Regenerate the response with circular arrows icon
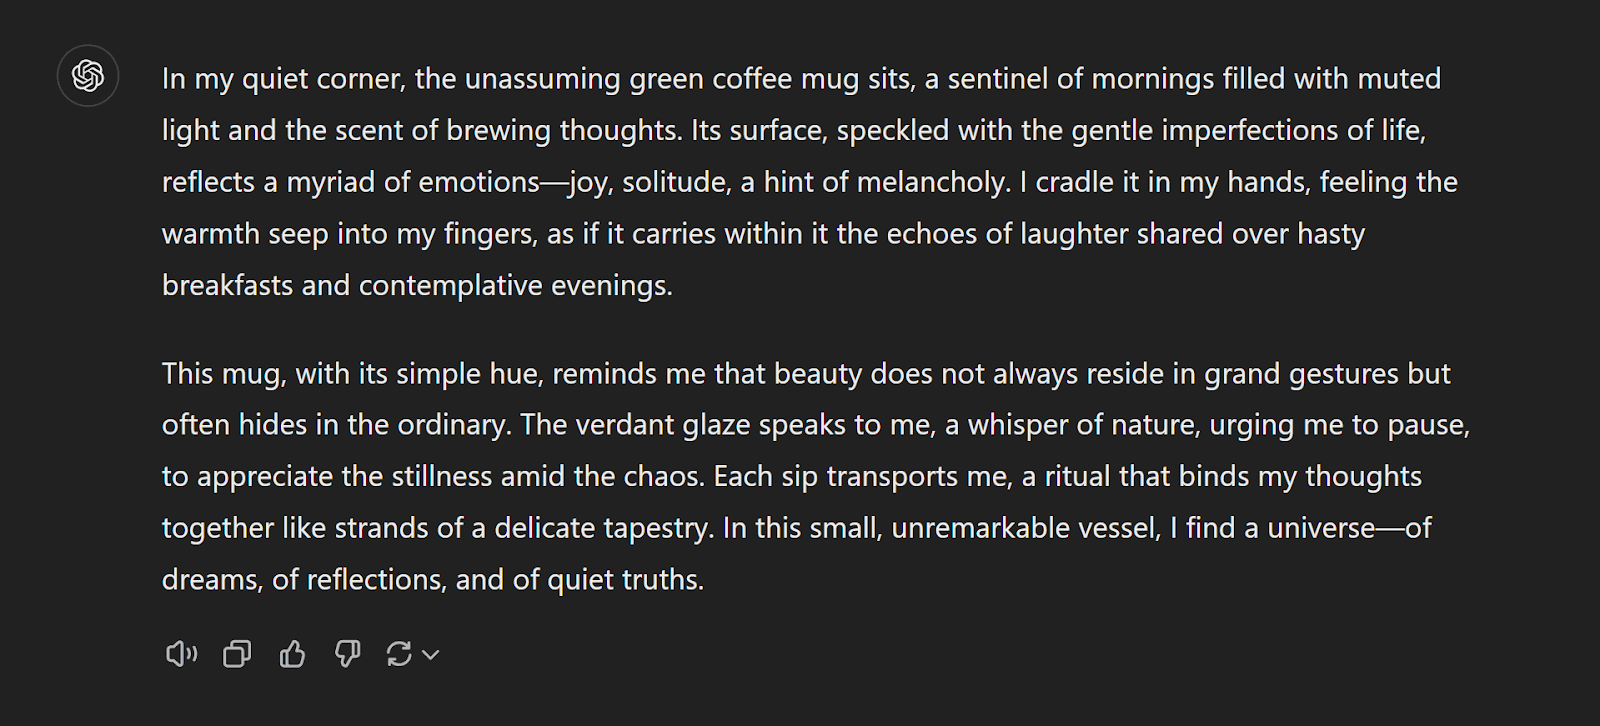The width and height of the screenshot is (1600, 726). [399, 654]
